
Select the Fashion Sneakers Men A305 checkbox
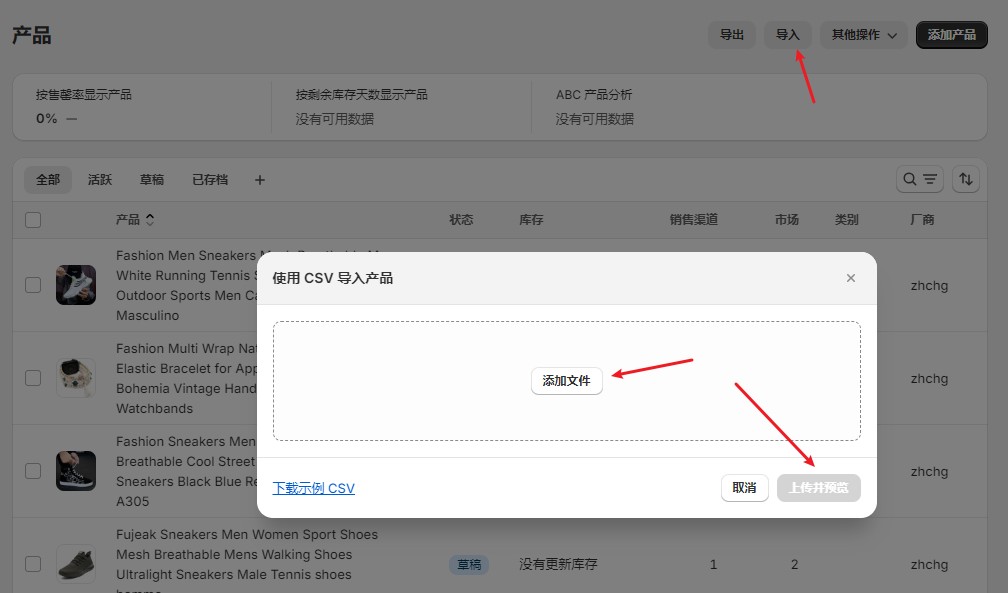pos(33,471)
